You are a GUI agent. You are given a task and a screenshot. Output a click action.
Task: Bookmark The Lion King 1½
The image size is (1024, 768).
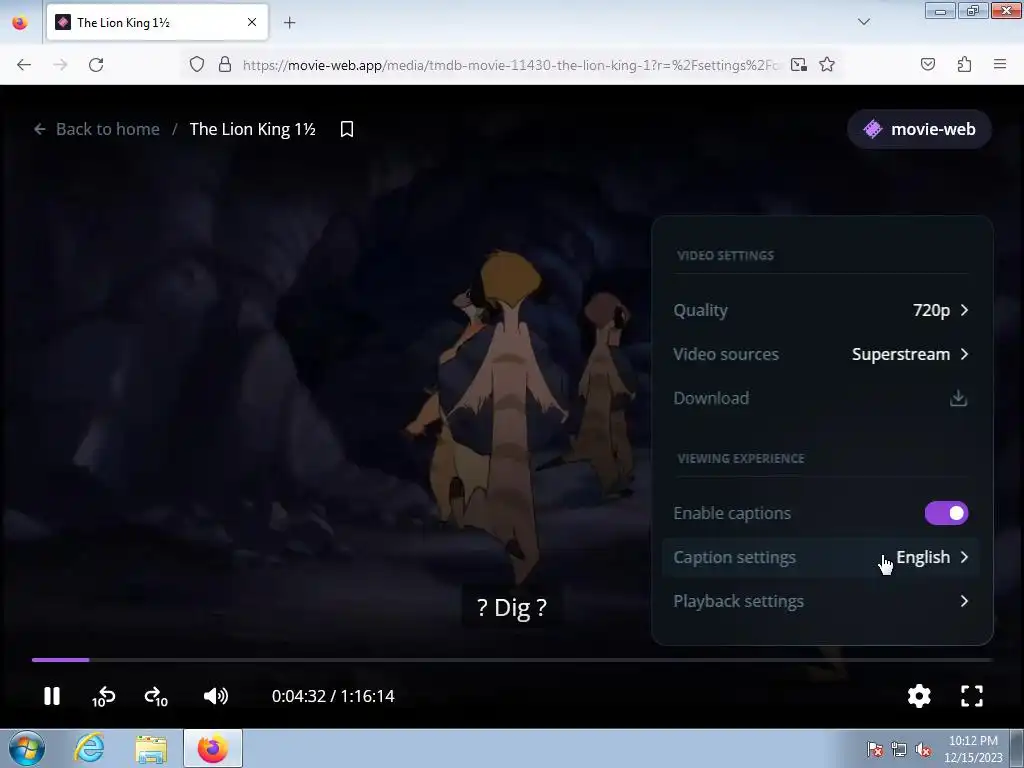pyautogui.click(x=347, y=129)
